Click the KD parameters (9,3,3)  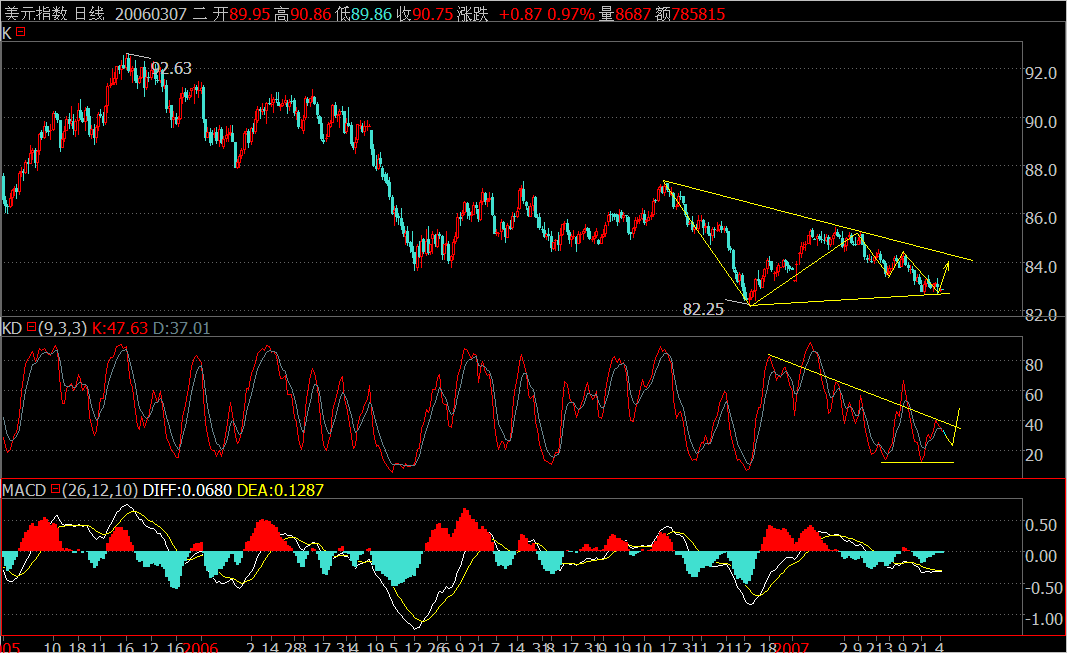(x=63, y=328)
